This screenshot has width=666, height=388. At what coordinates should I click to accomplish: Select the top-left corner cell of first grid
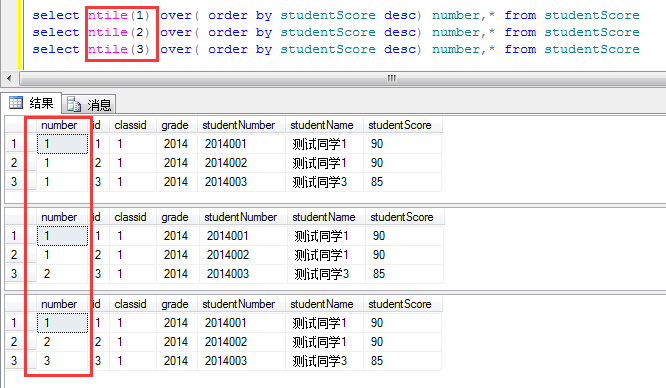pos(16,125)
